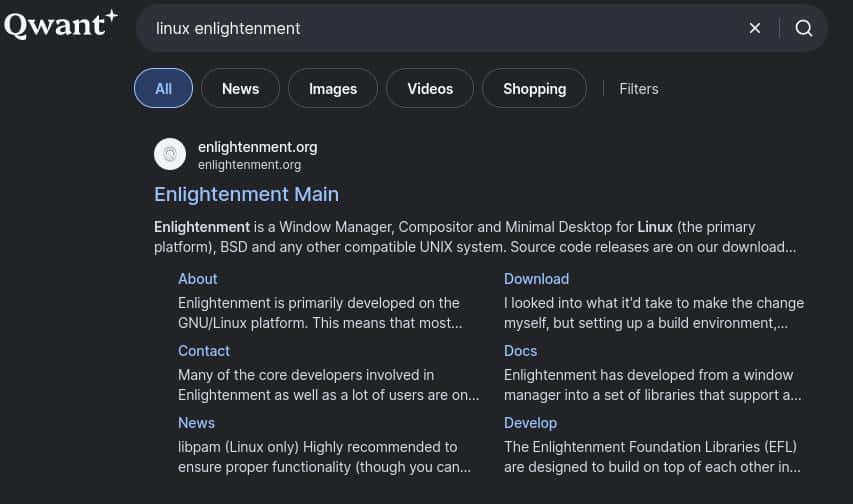
Task: Open the Enlightenment Main result link
Action: [x=246, y=194]
